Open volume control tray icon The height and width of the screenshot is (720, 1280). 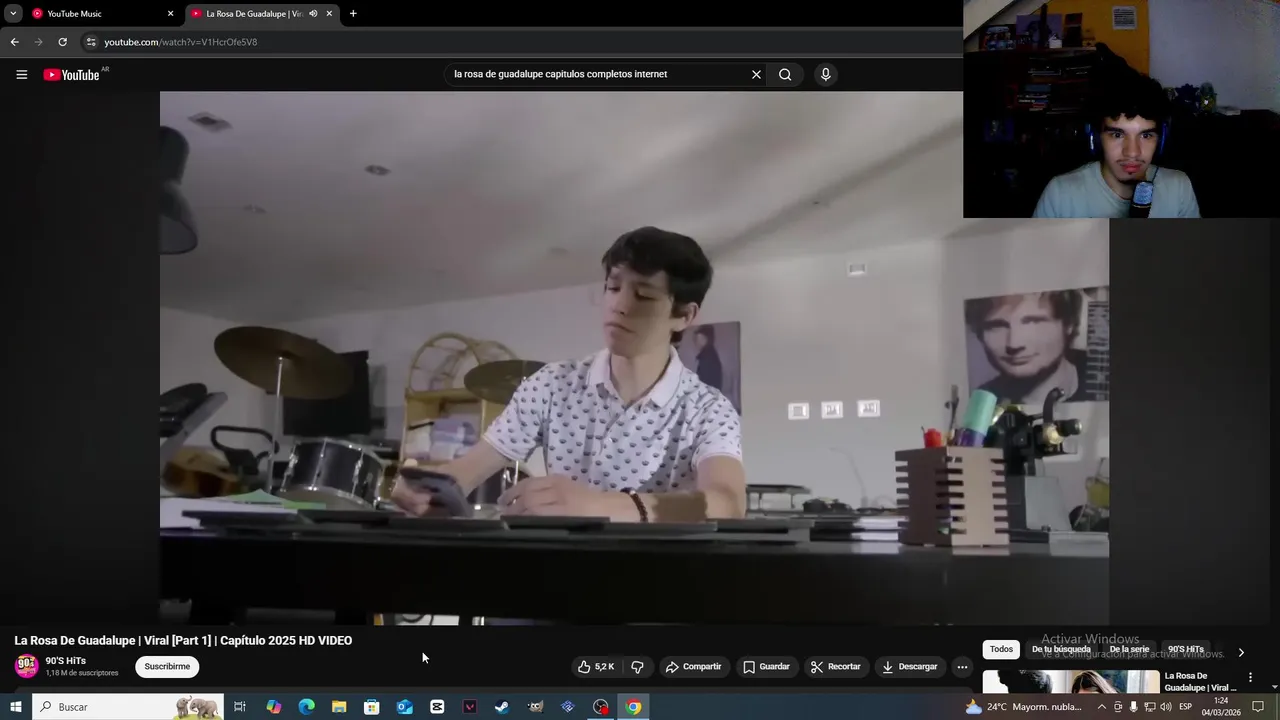[1165, 707]
